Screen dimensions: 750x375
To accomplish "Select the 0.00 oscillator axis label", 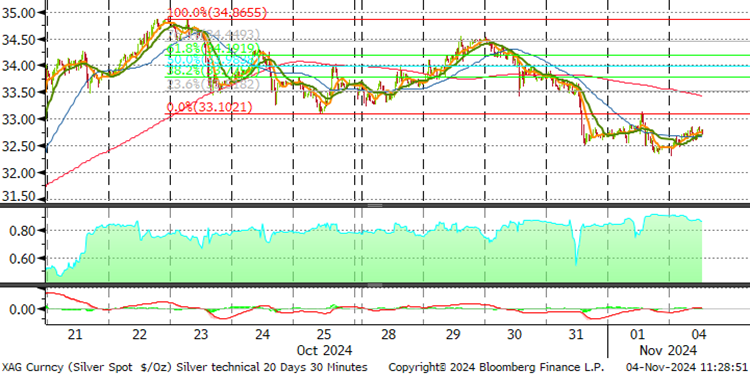I will click(23, 309).
